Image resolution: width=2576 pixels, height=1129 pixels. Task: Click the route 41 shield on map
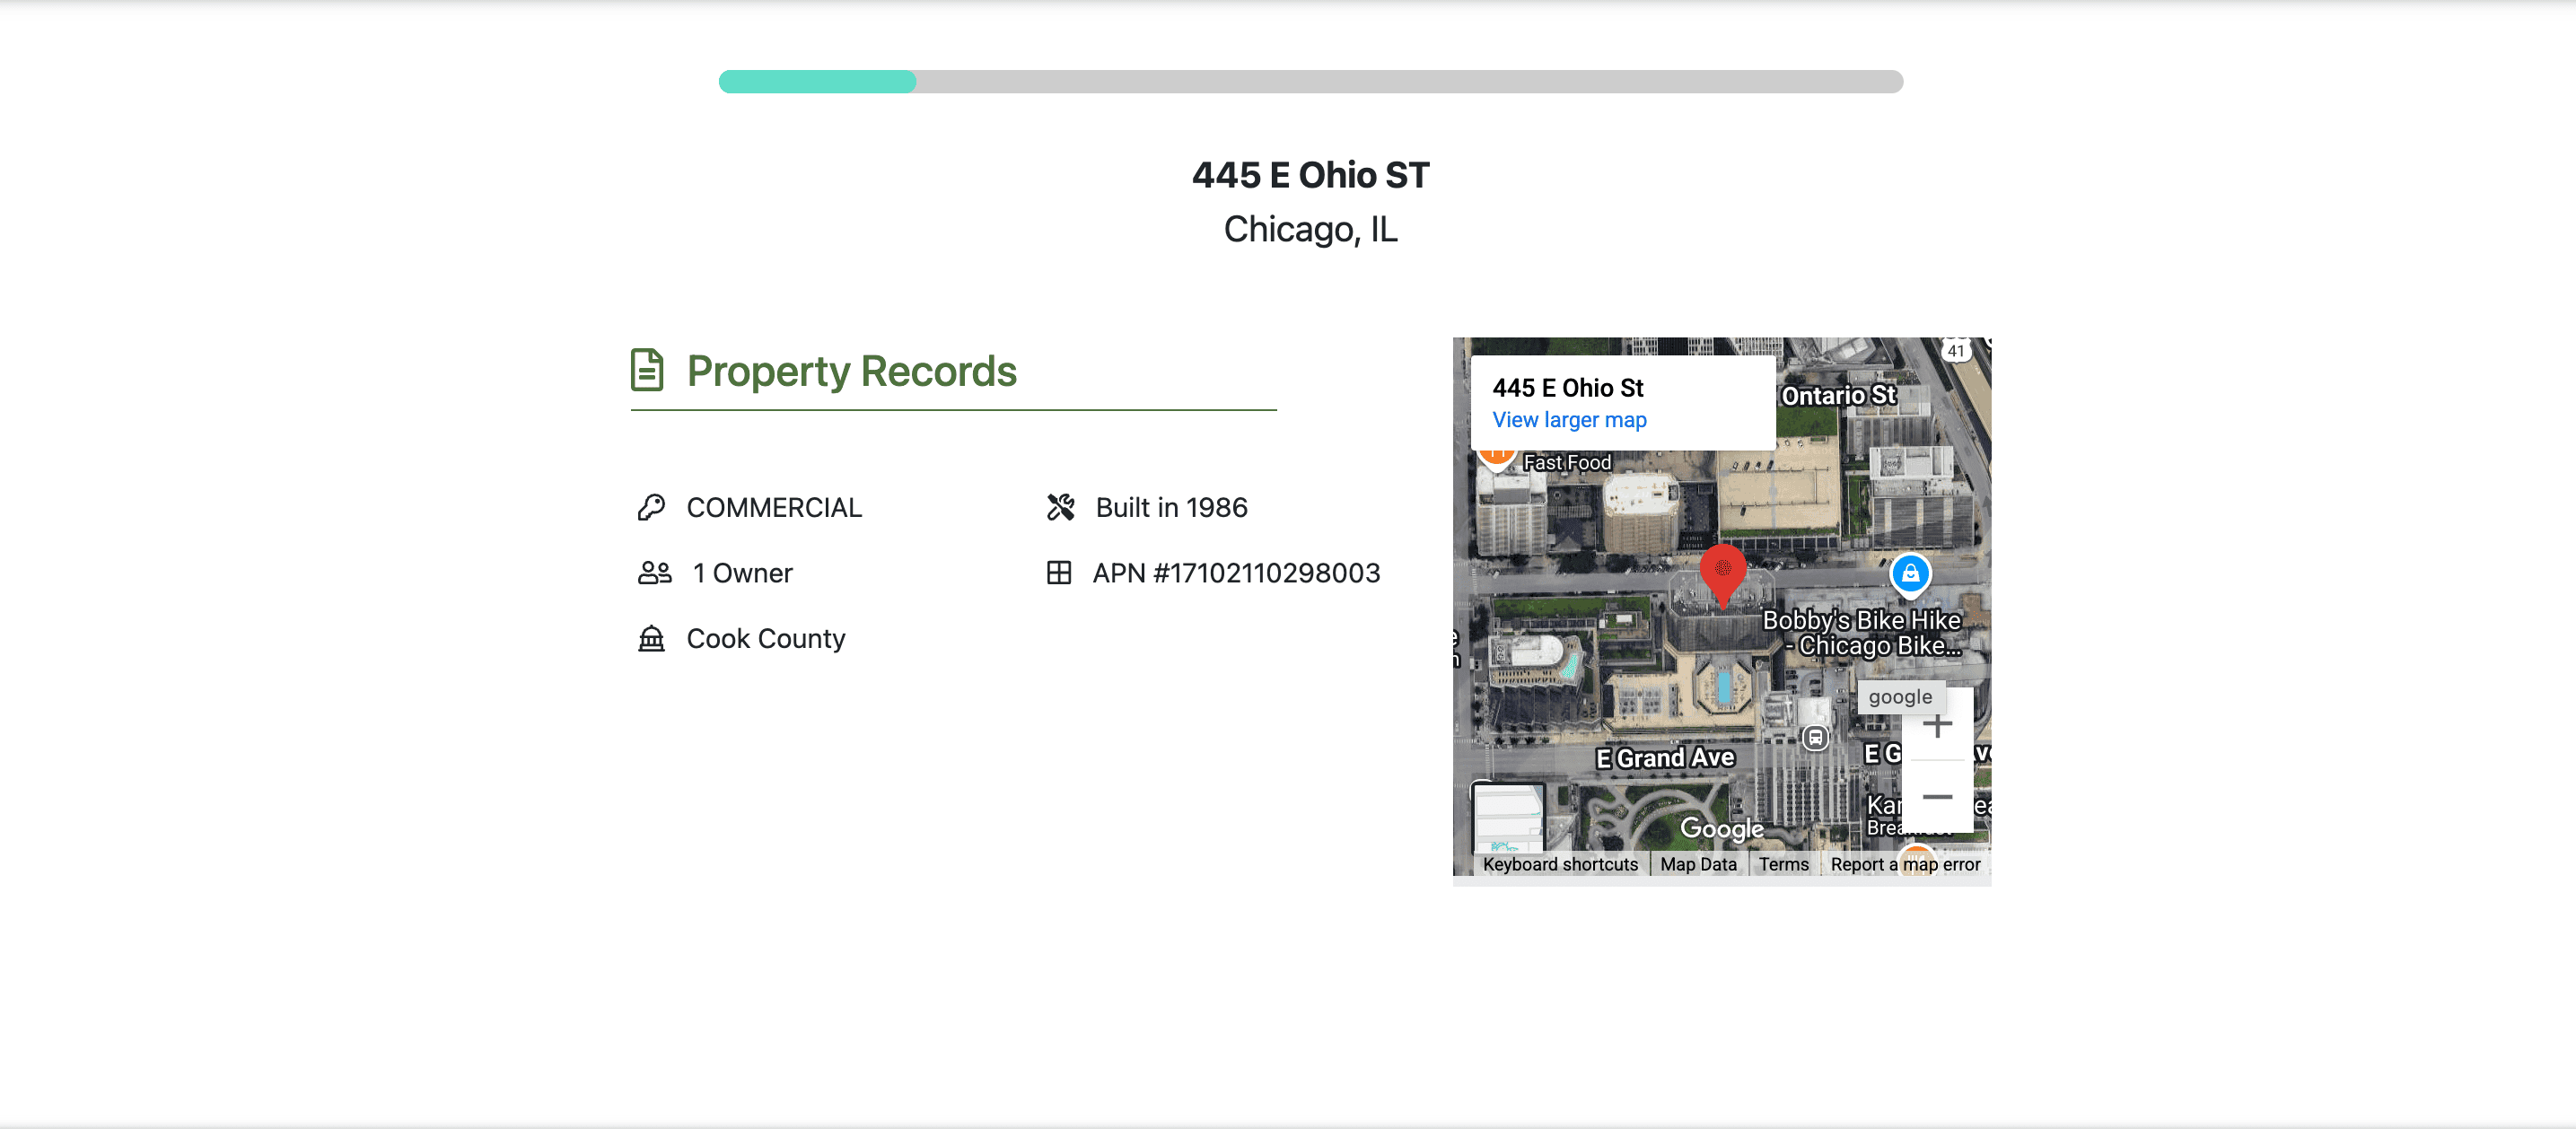pyautogui.click(x=1955, y=351)
